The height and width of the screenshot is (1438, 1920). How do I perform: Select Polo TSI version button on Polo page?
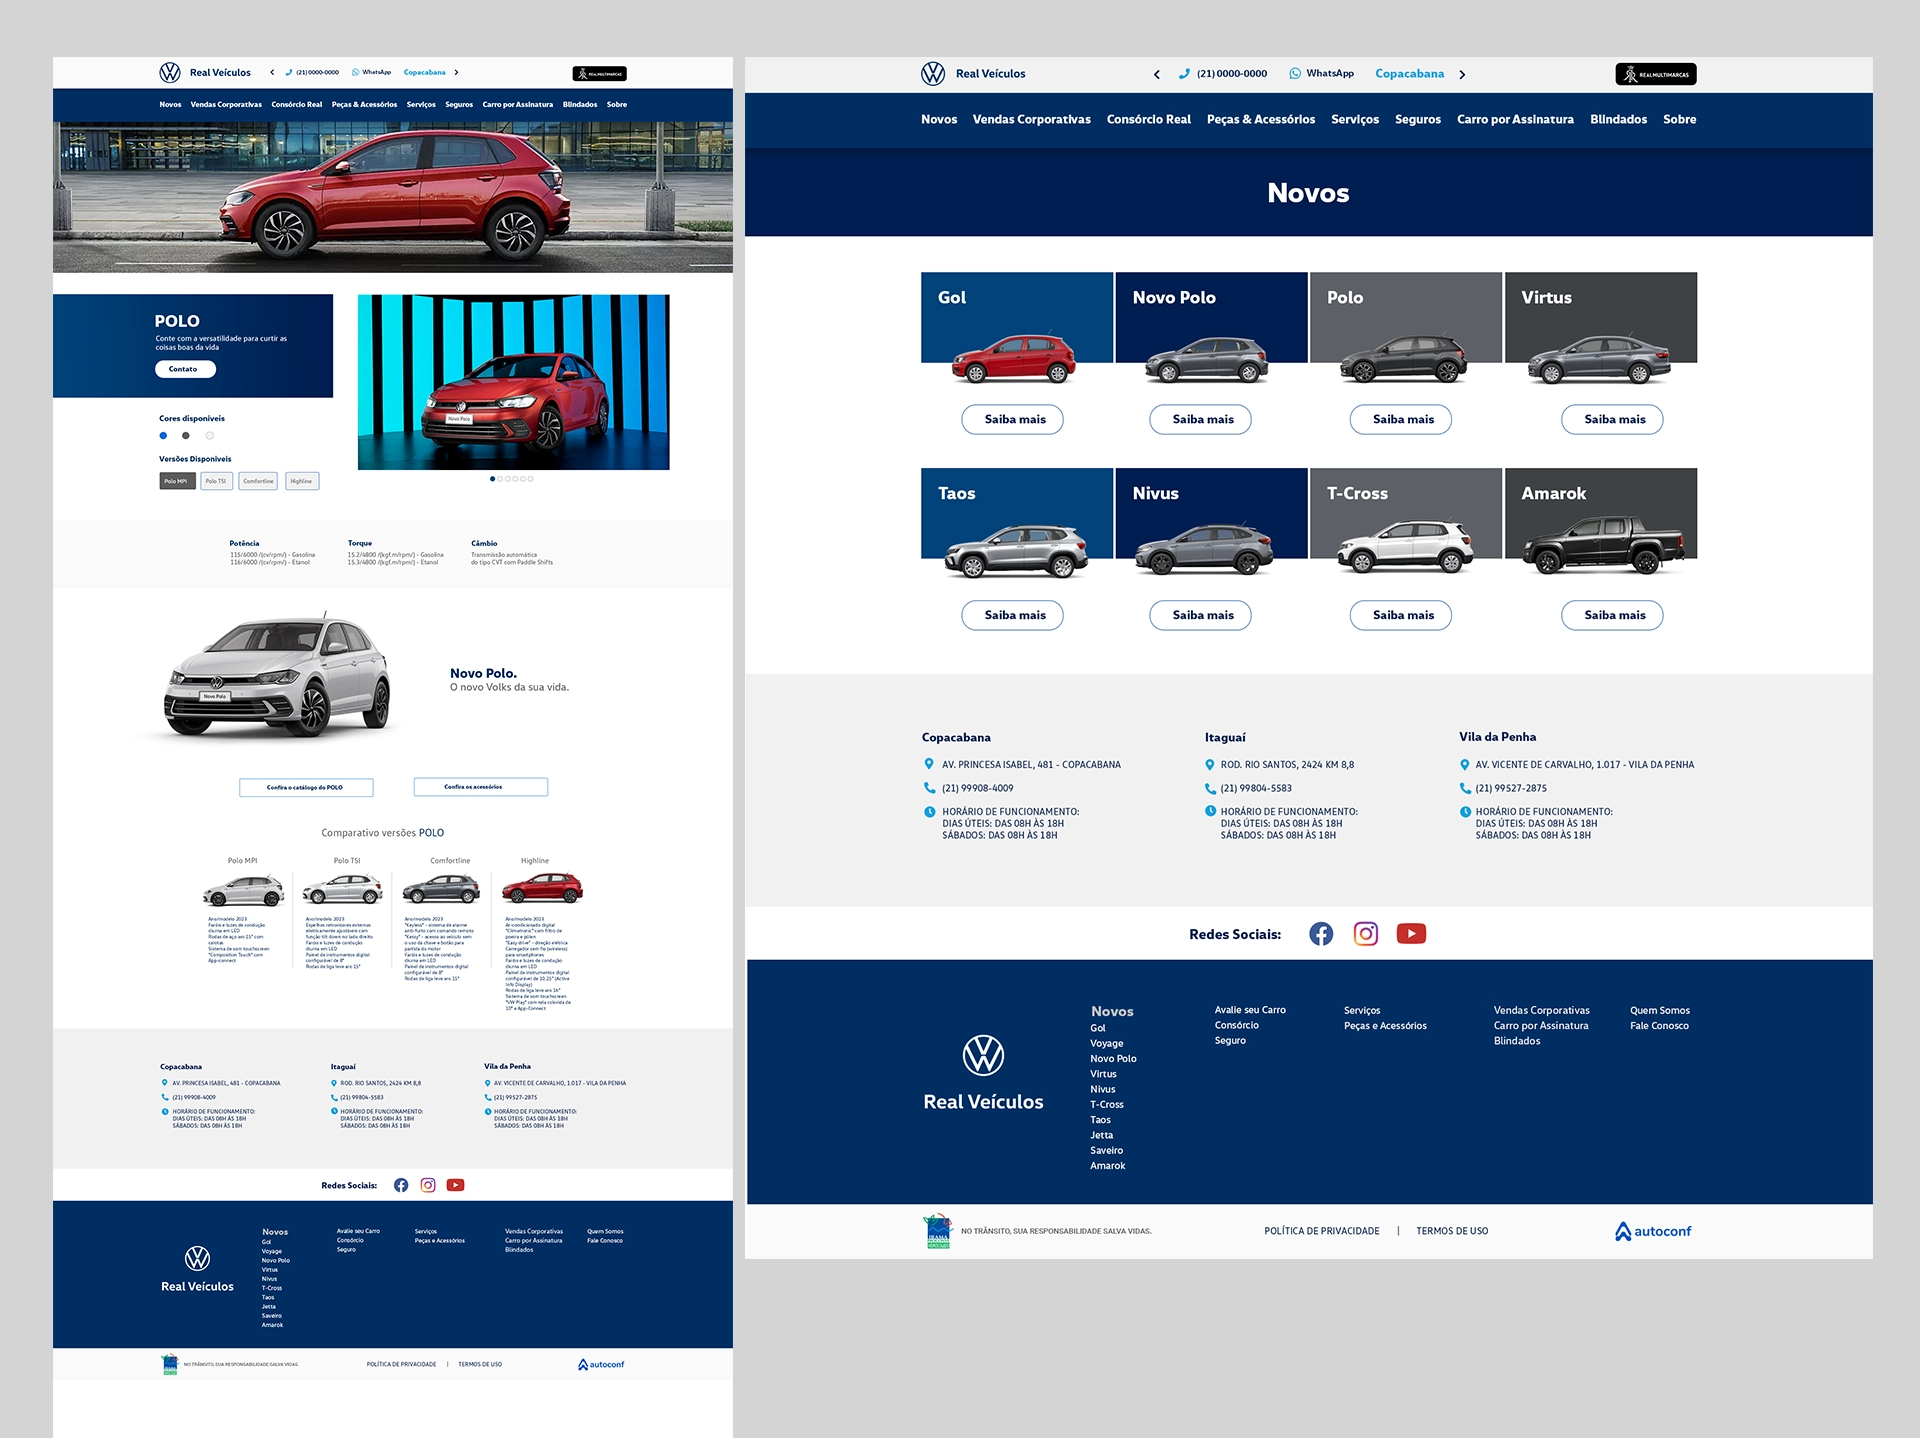(x=216, y=481)
